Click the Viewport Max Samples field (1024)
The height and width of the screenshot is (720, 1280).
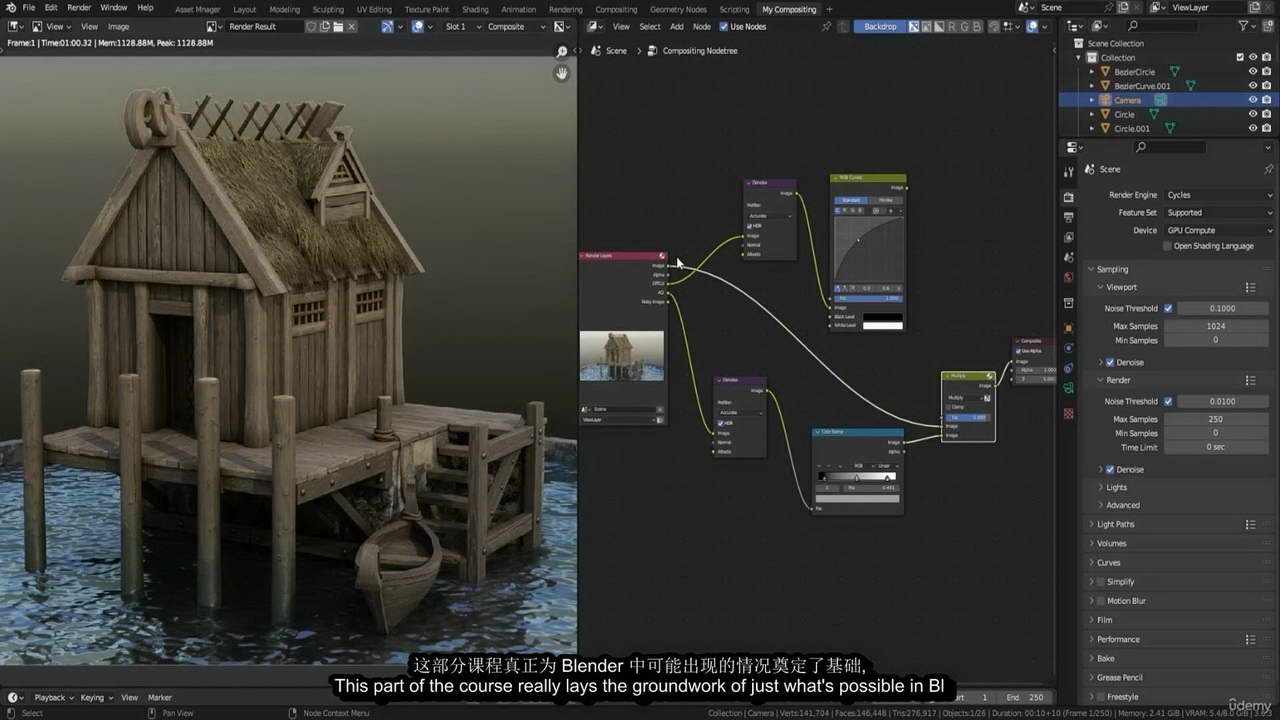click(x=1215, y=326)
